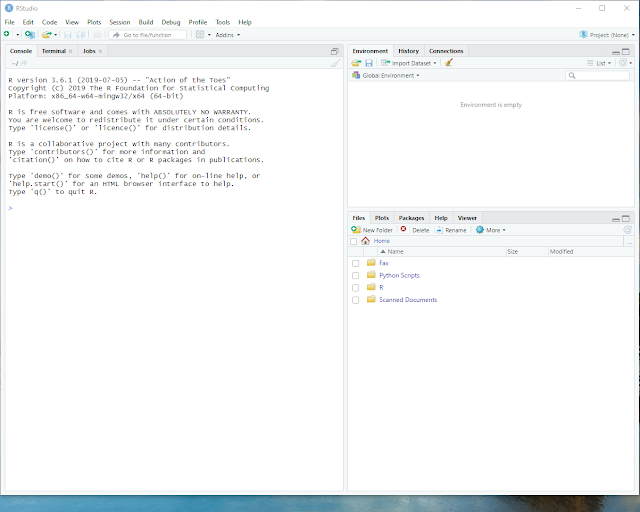Screen dimensions: 640x512
Task: Clear the console with the broom icon
Action: (335, 63)
